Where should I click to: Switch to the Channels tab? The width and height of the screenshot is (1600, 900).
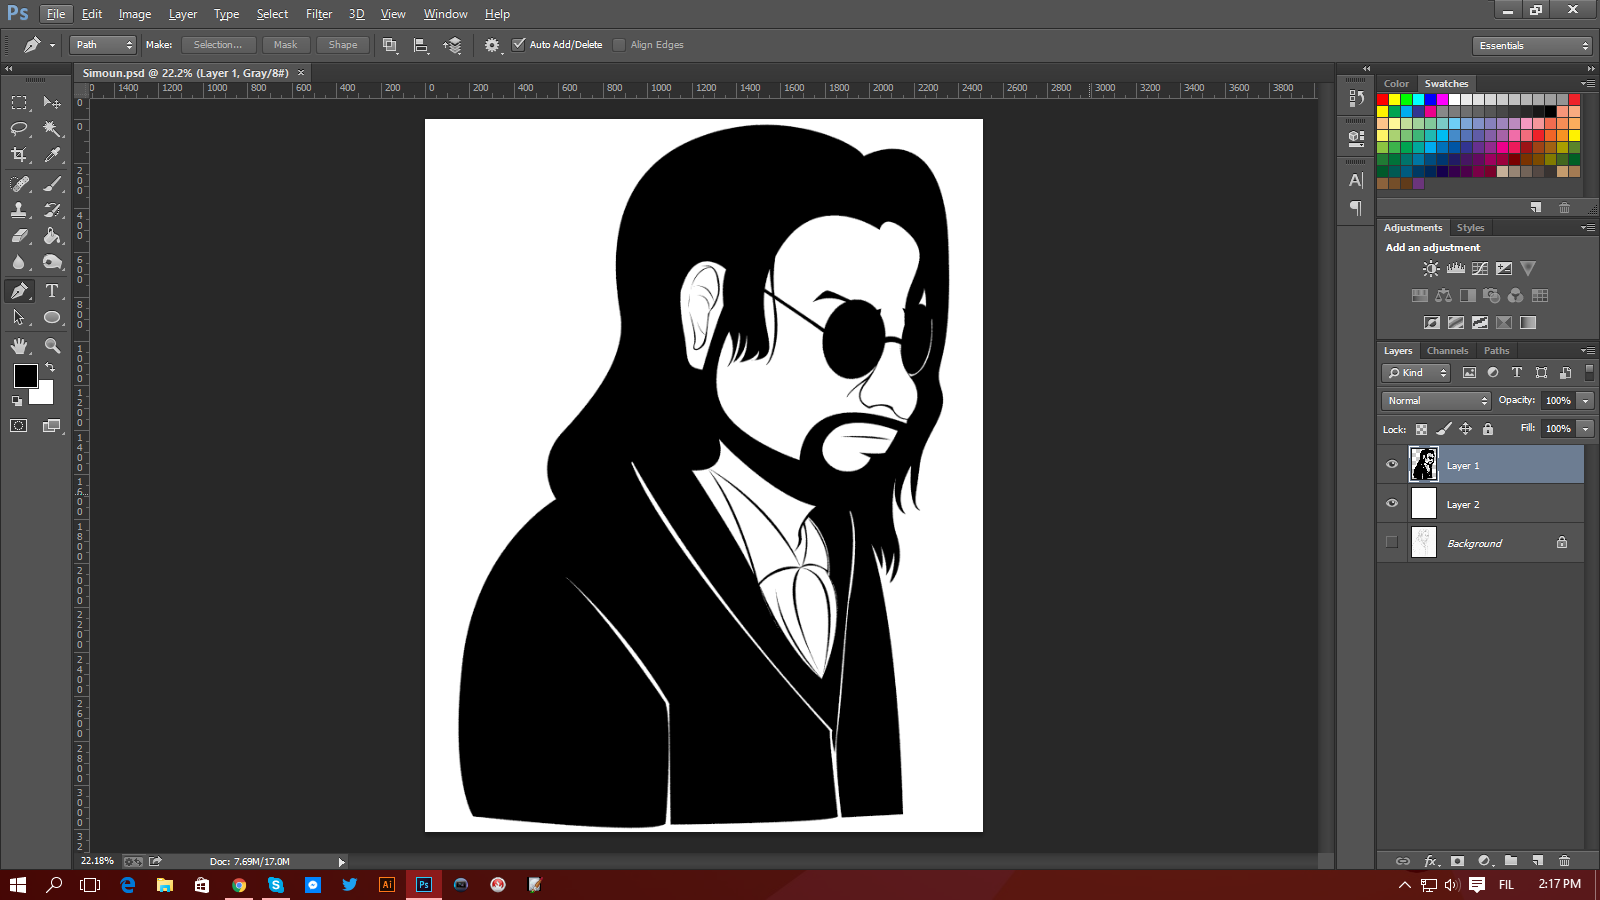[x=1447, y=351]
